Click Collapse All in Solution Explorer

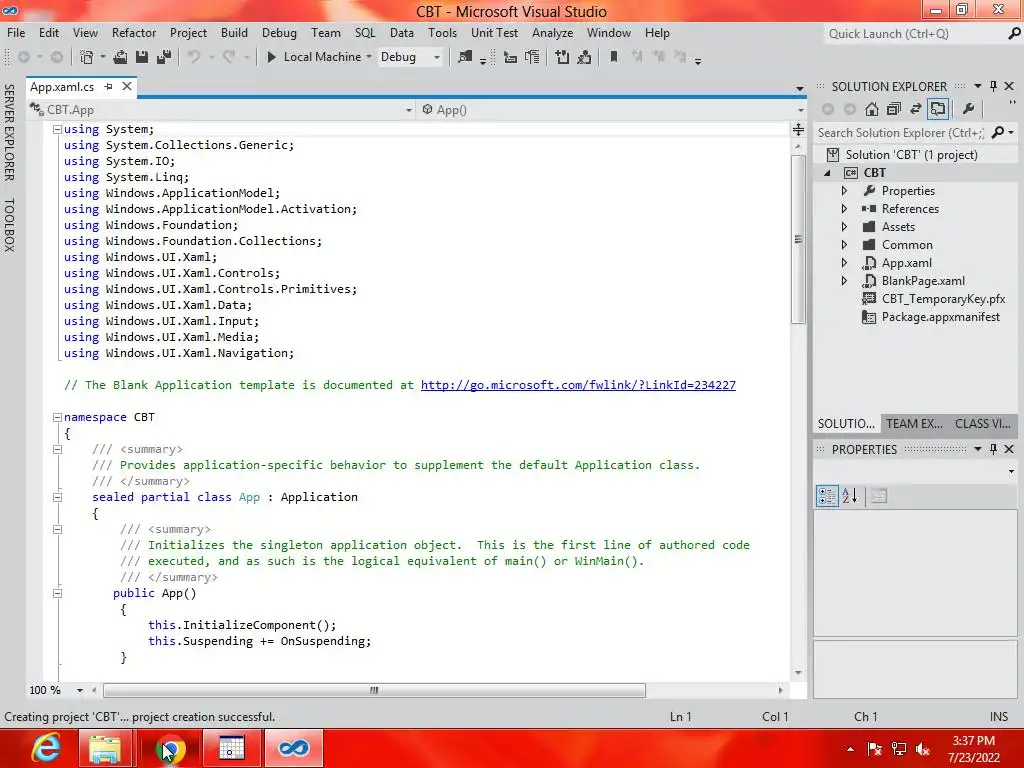point(894,109)
